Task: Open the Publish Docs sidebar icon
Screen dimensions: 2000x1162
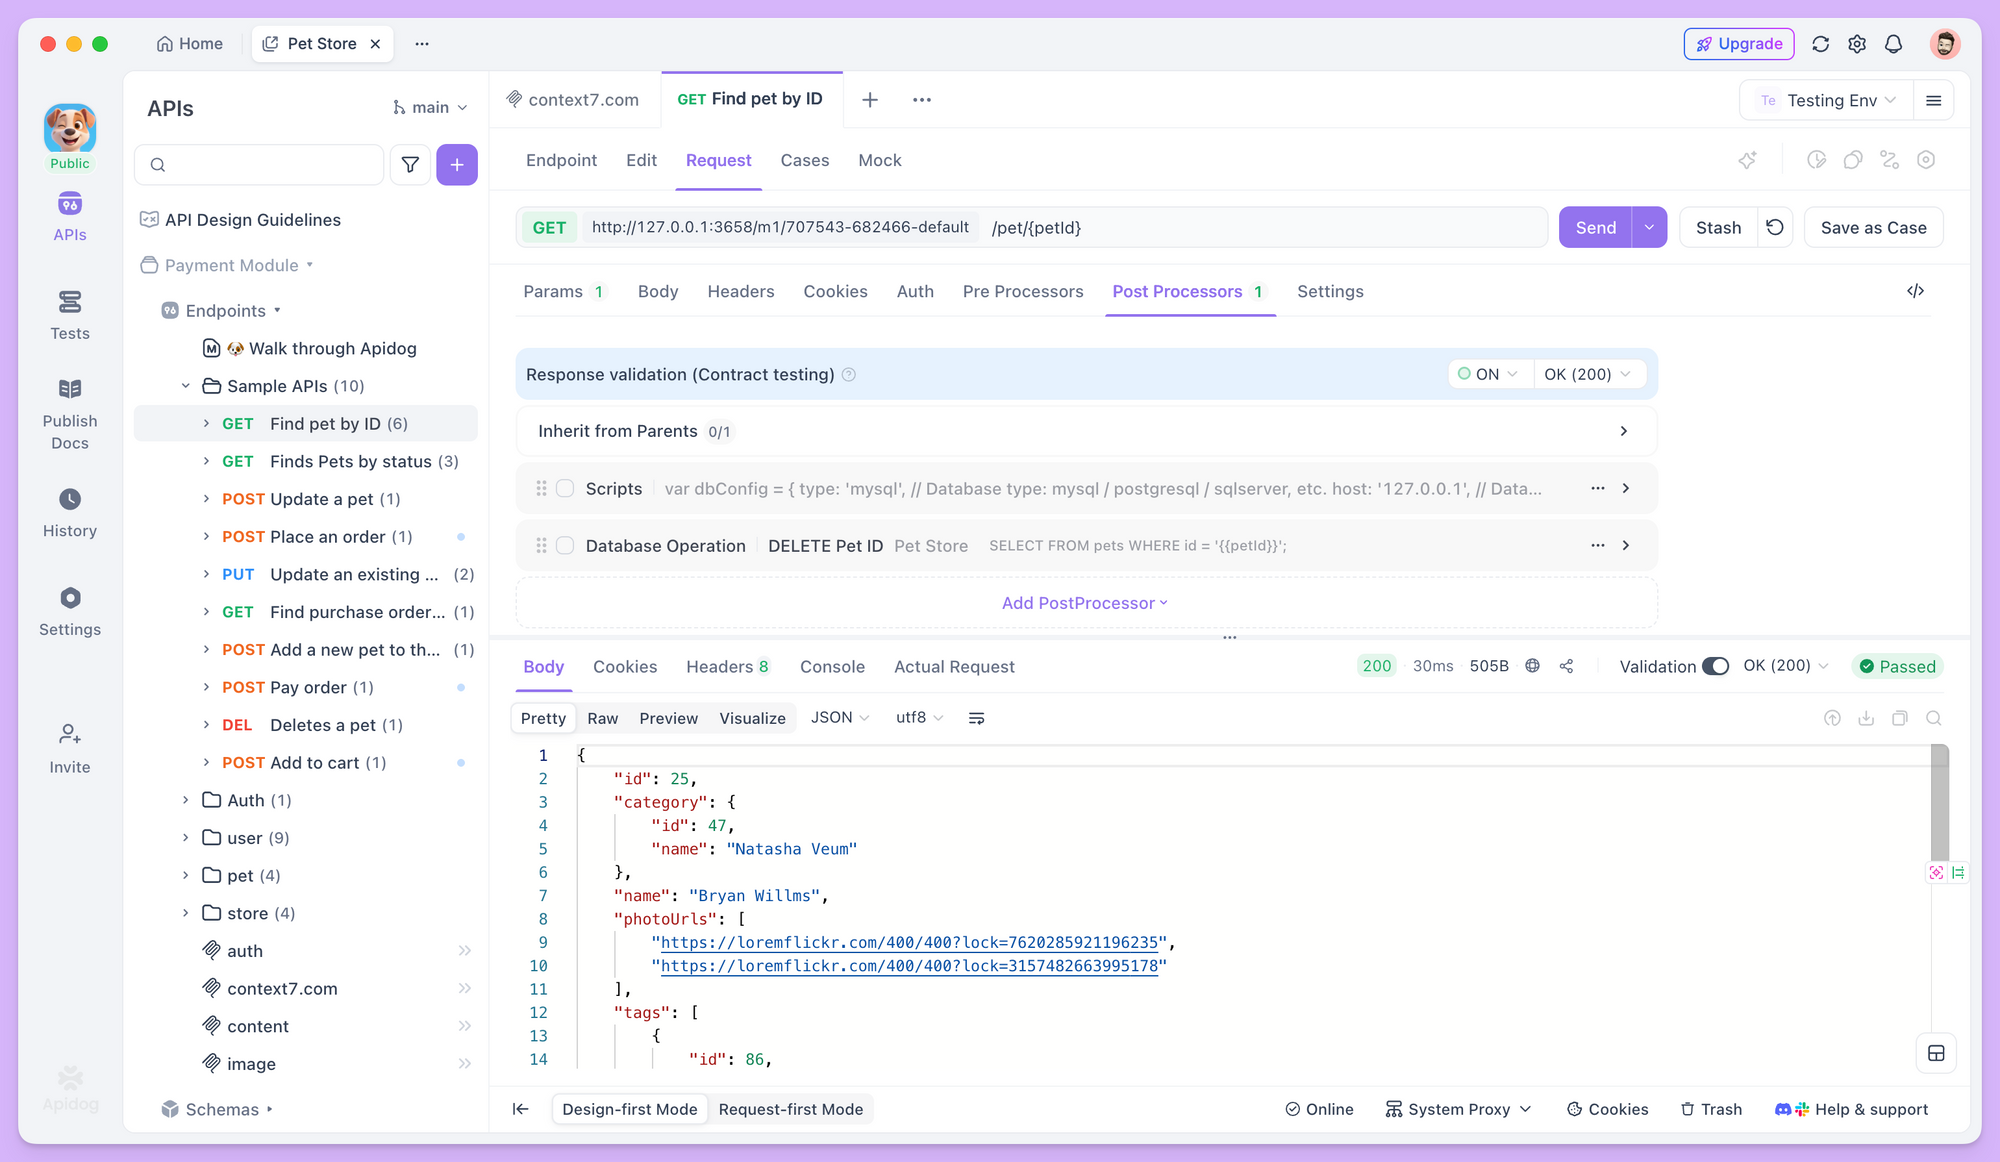Action: [x=70, y=415]
